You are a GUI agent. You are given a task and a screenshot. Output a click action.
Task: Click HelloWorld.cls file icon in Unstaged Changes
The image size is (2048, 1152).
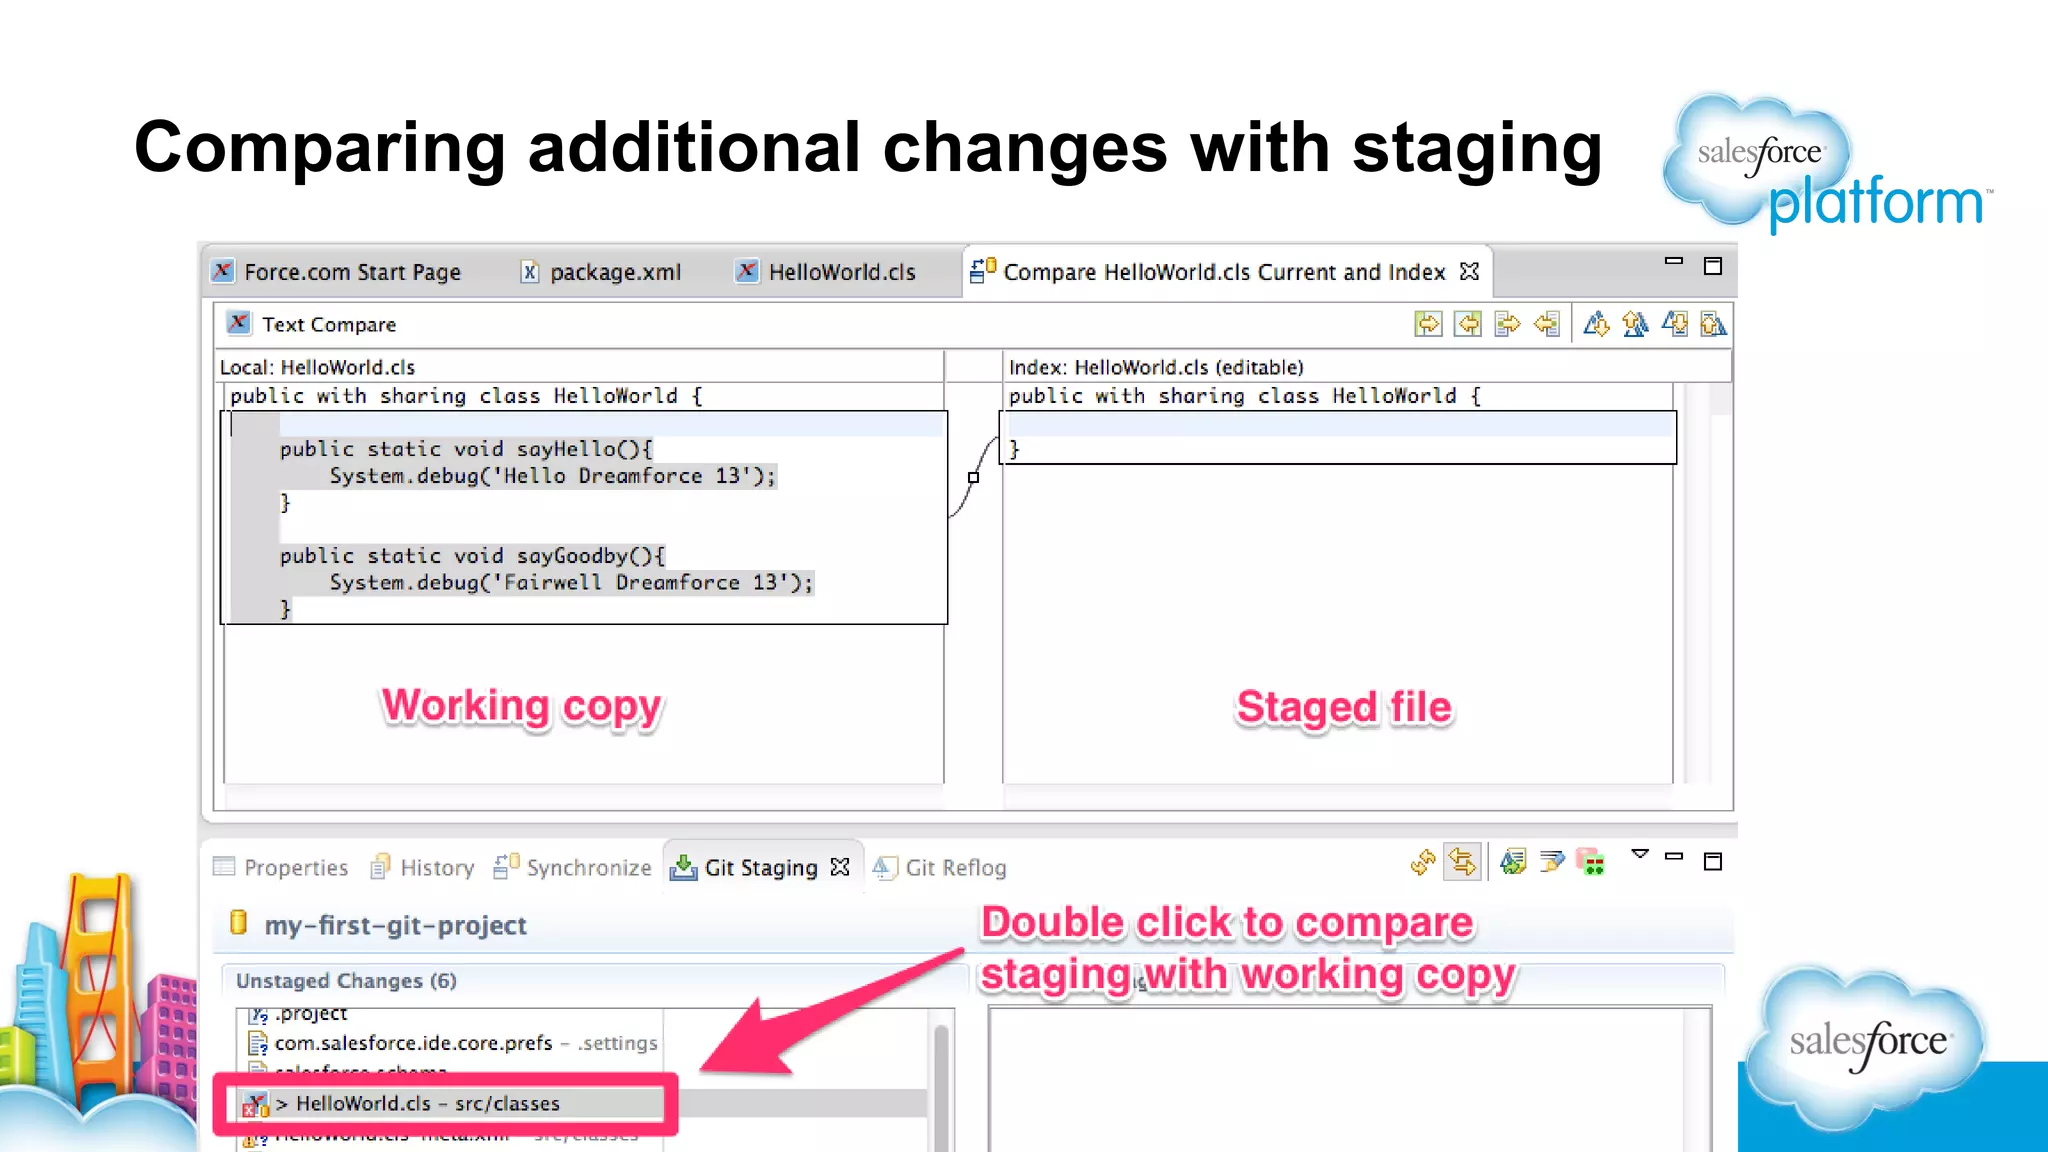pyautogui.click(x=255, y=1104)
